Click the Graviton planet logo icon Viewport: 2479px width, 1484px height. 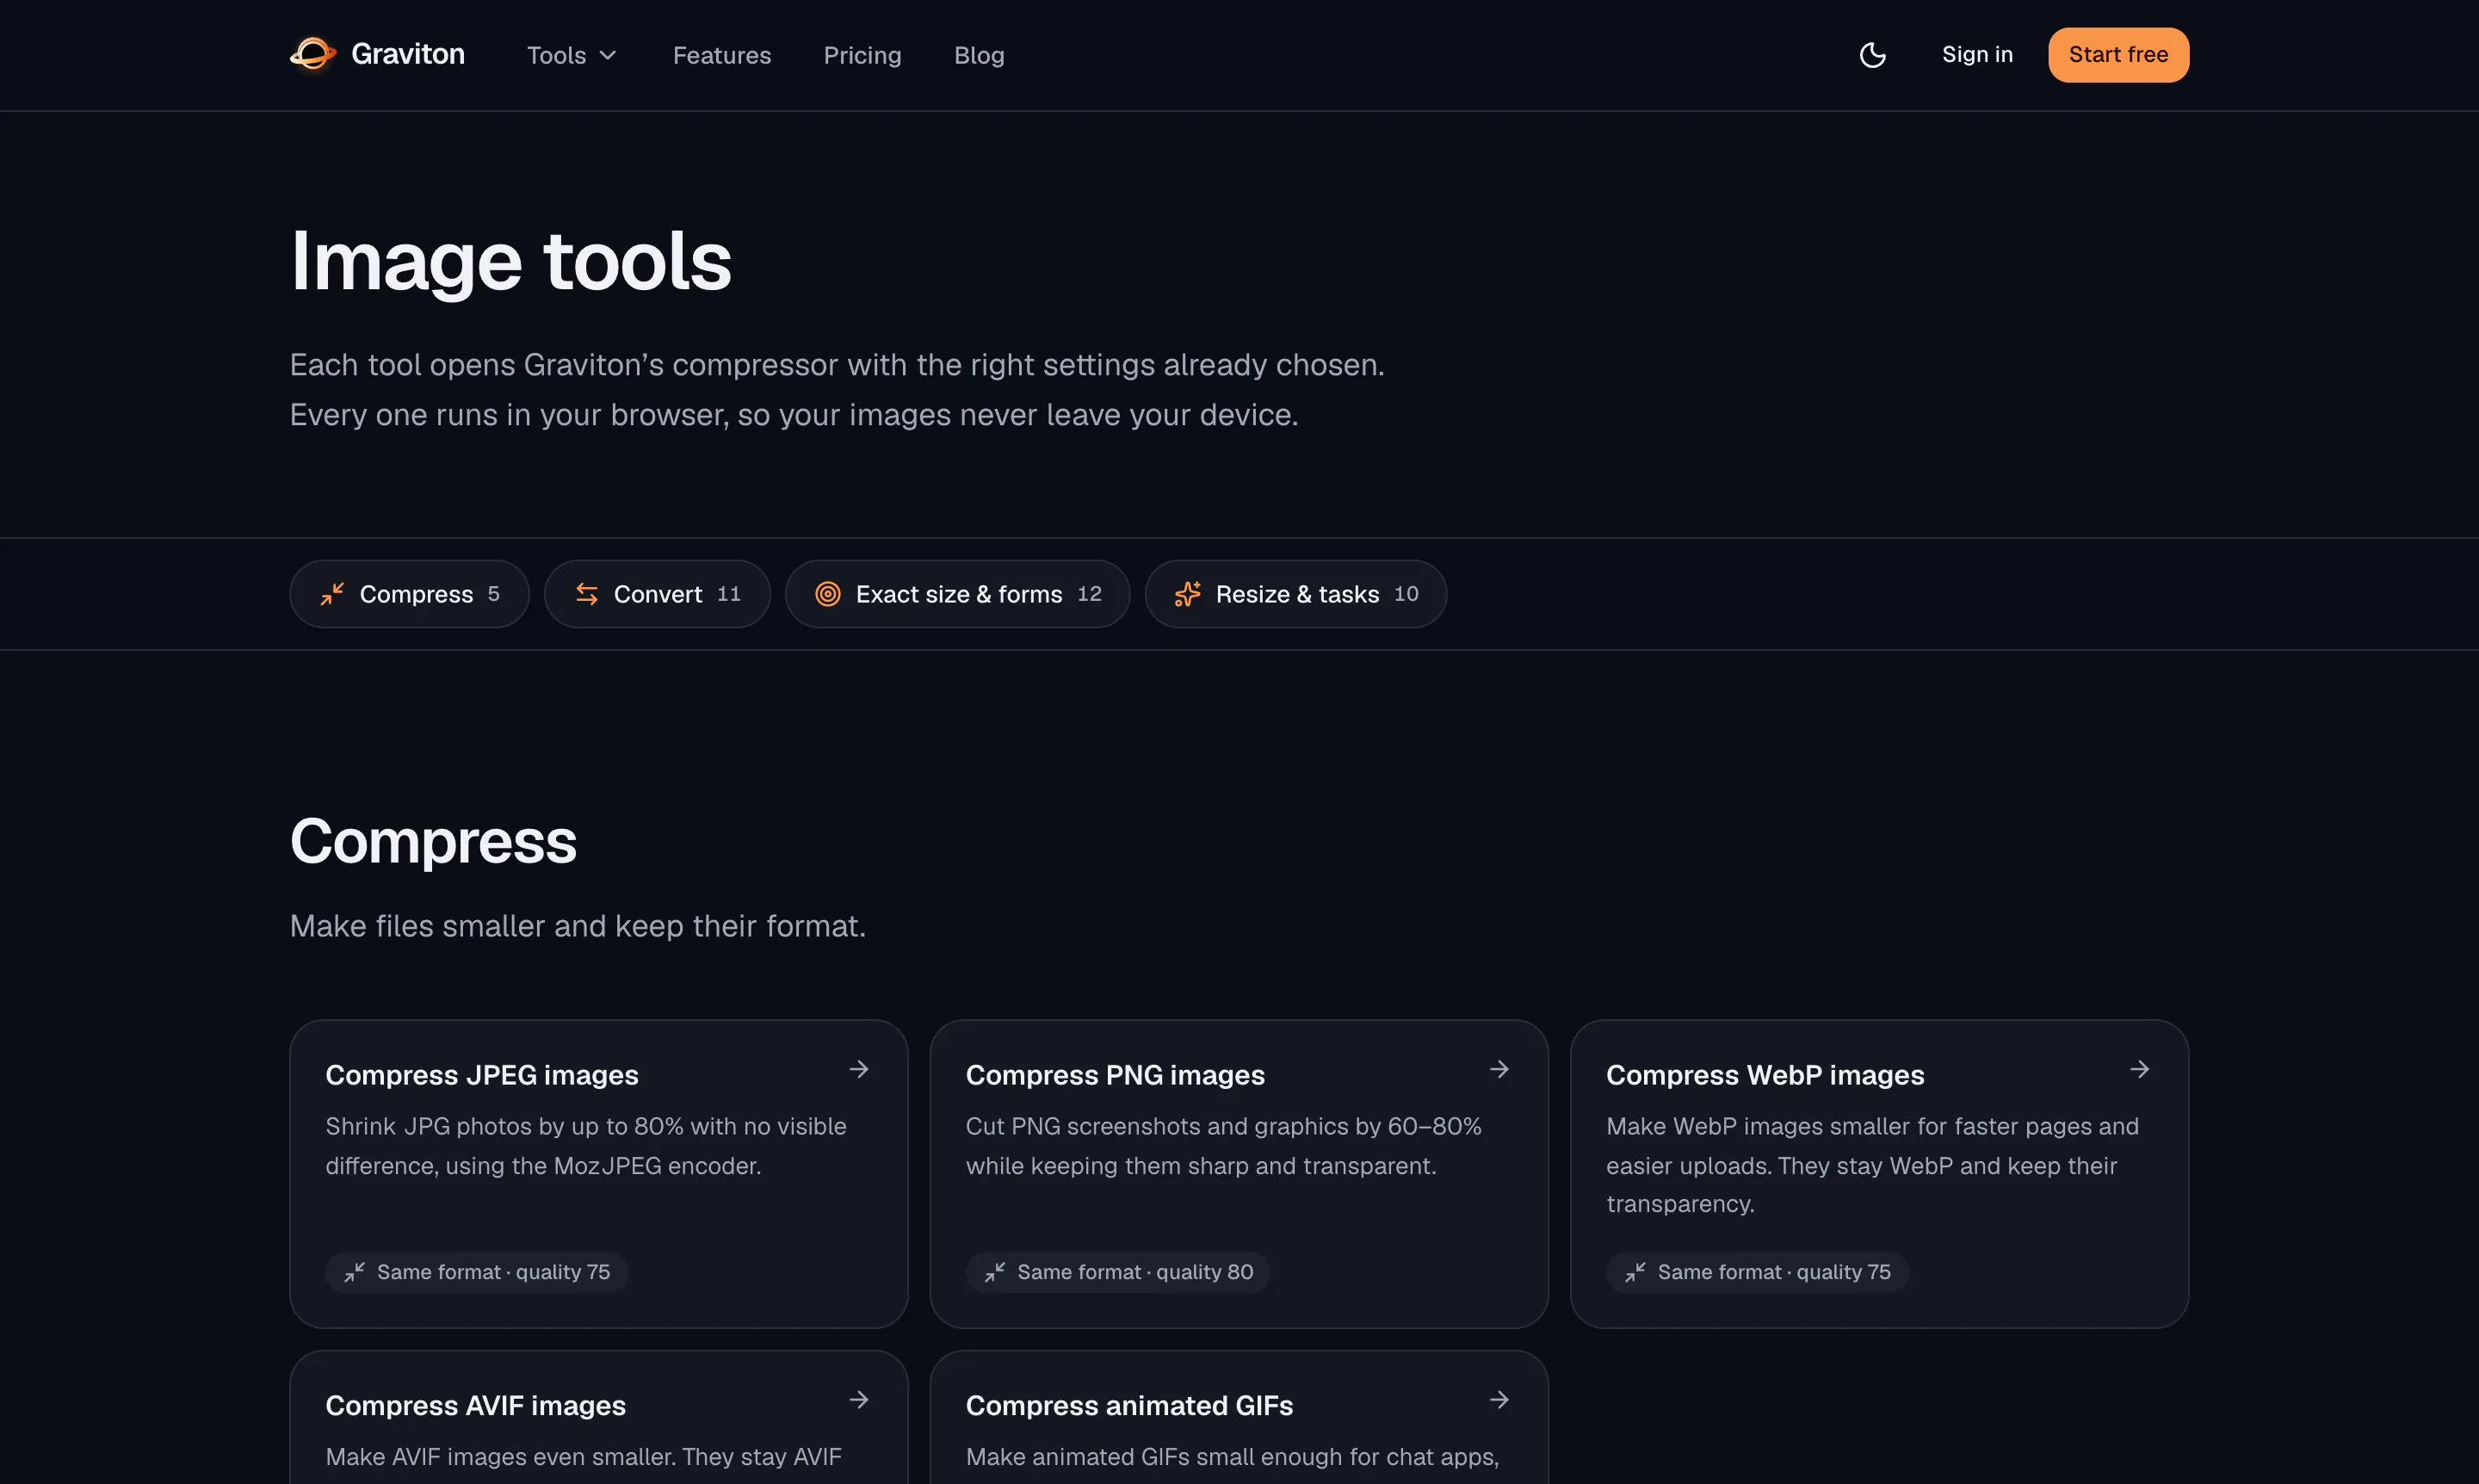(313, 54)
